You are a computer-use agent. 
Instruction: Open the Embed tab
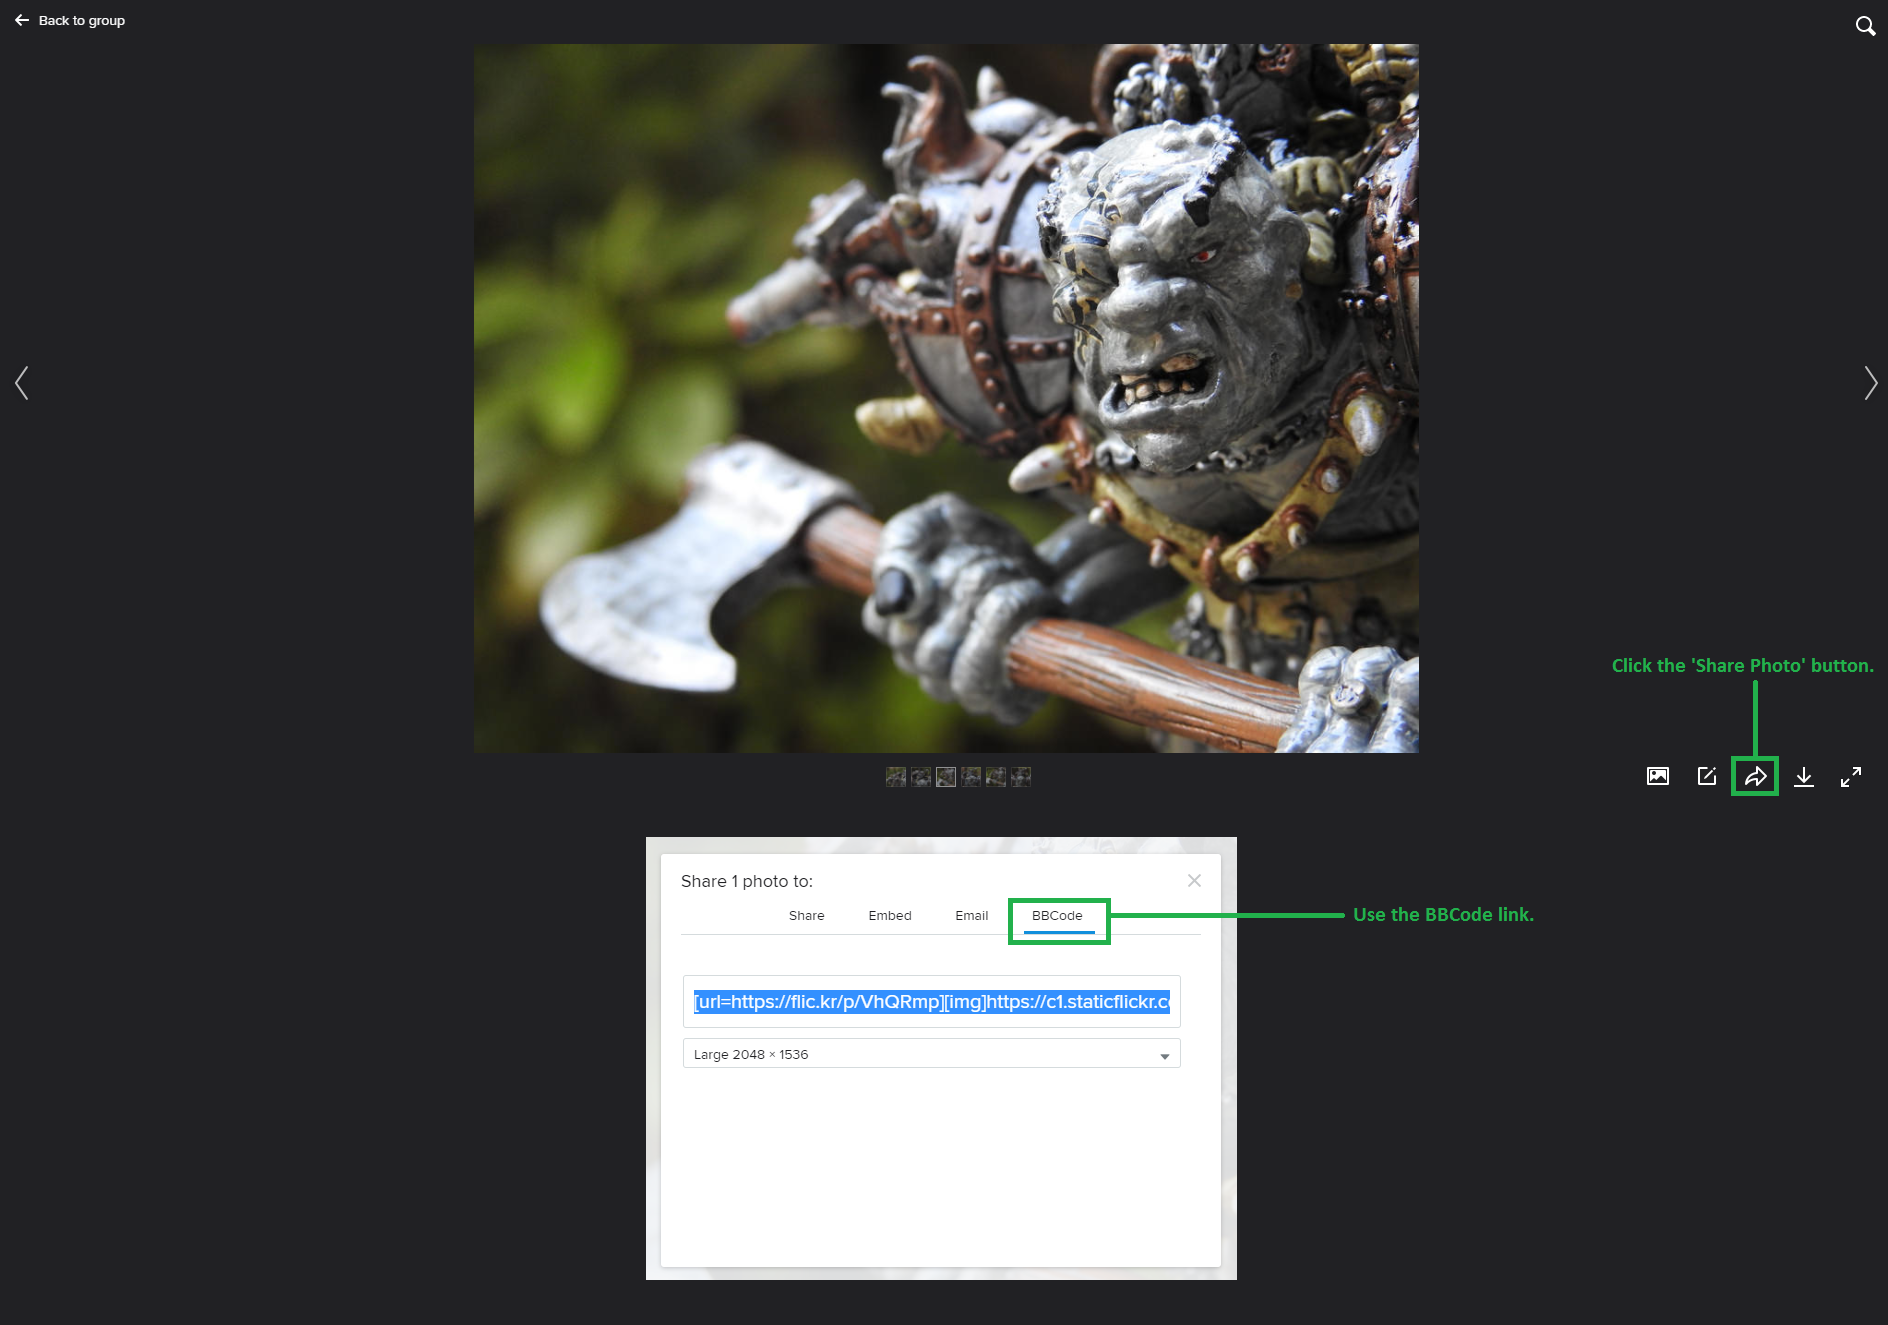tap(890, 915)
